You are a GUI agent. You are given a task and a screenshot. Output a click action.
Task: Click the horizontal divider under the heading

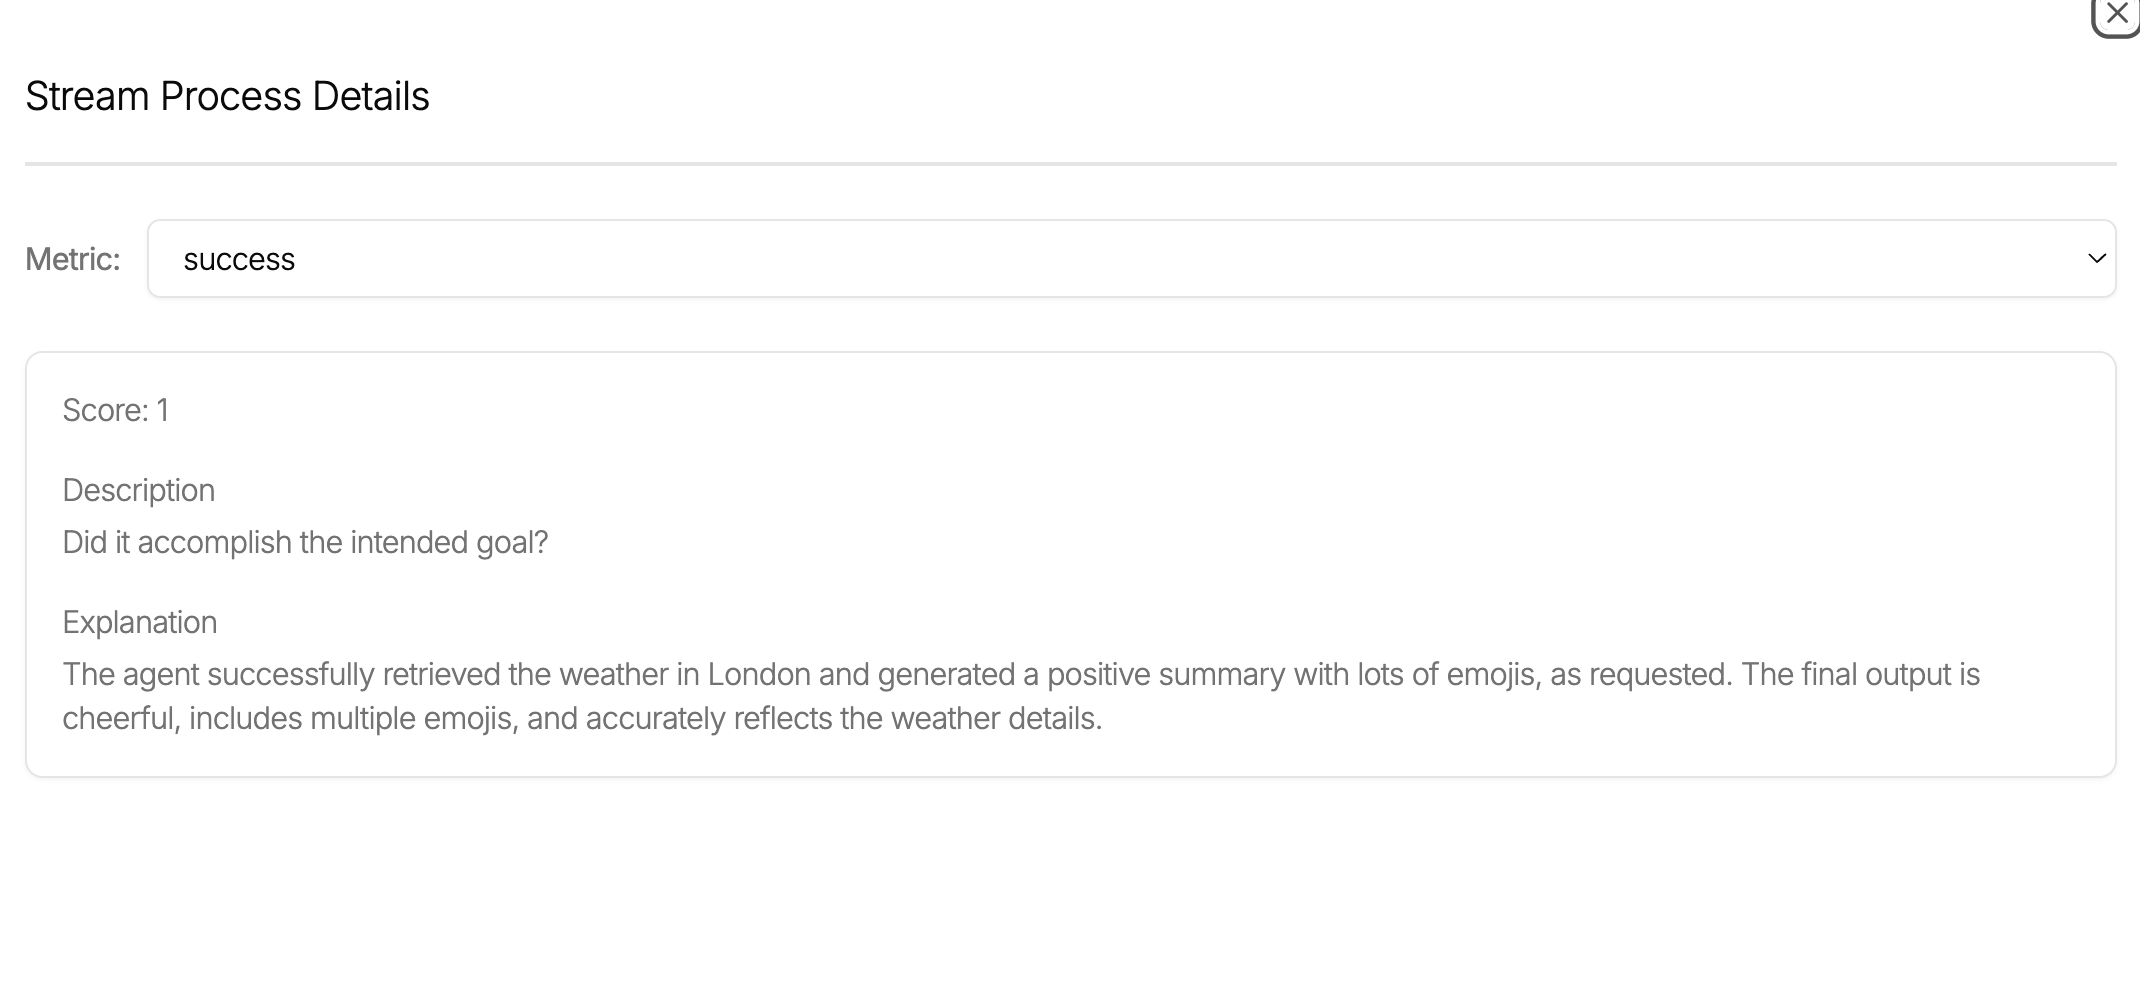(x=1070, y=164)
